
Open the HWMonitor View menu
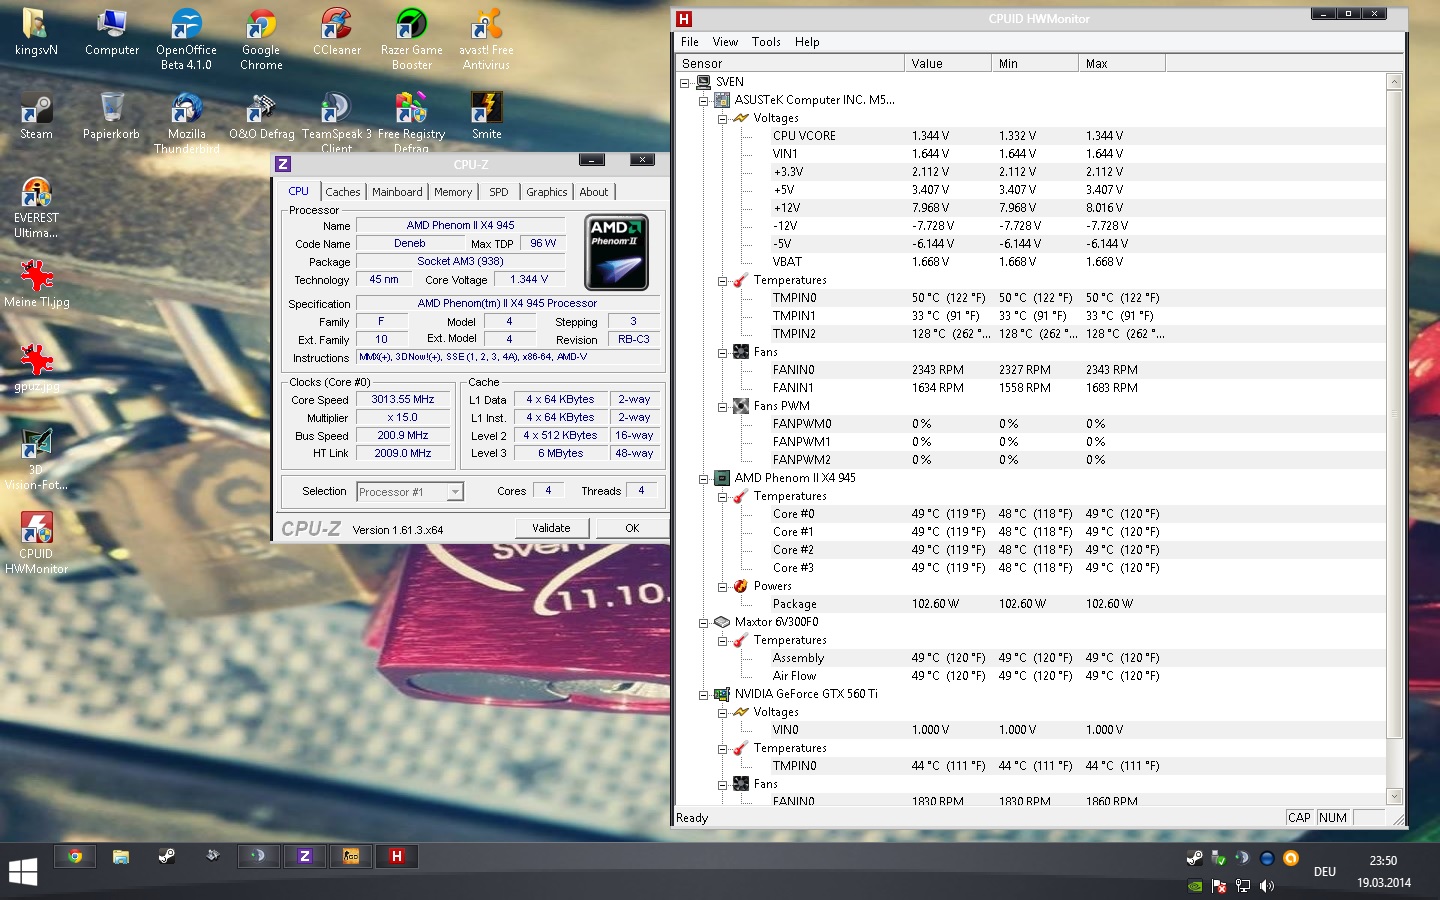tap(725, 42)
